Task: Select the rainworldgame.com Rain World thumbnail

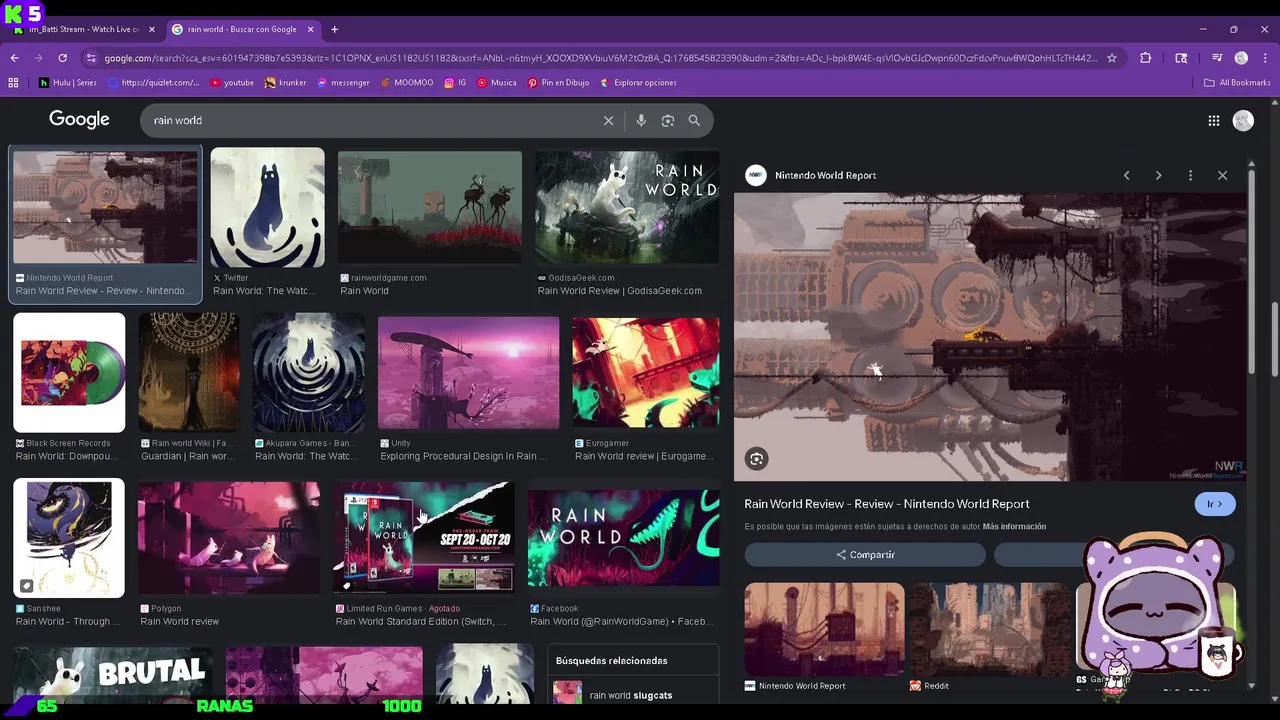Action: [429, 208]
